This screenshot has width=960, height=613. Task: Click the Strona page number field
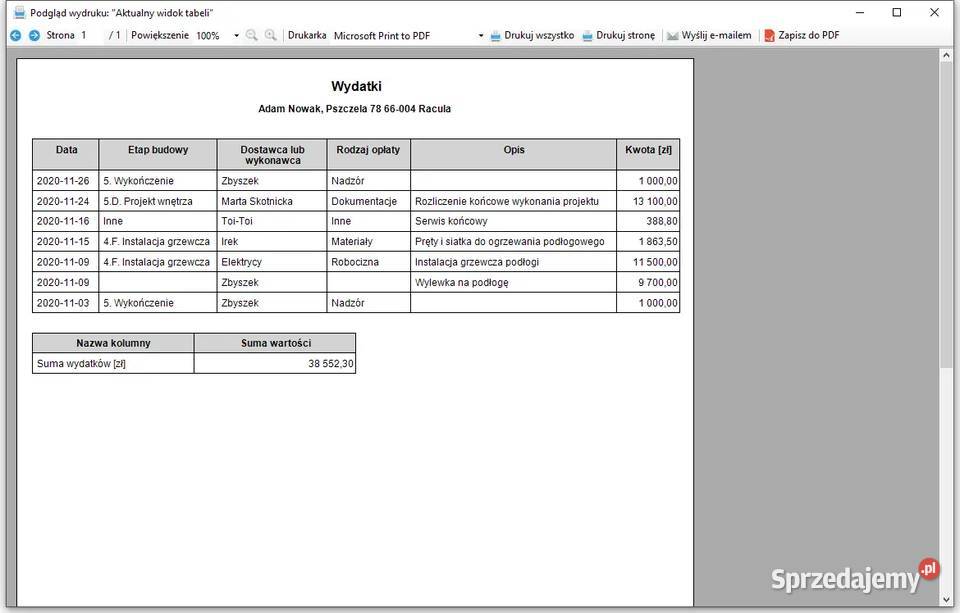pyautogui.click(x=90, y=35)
